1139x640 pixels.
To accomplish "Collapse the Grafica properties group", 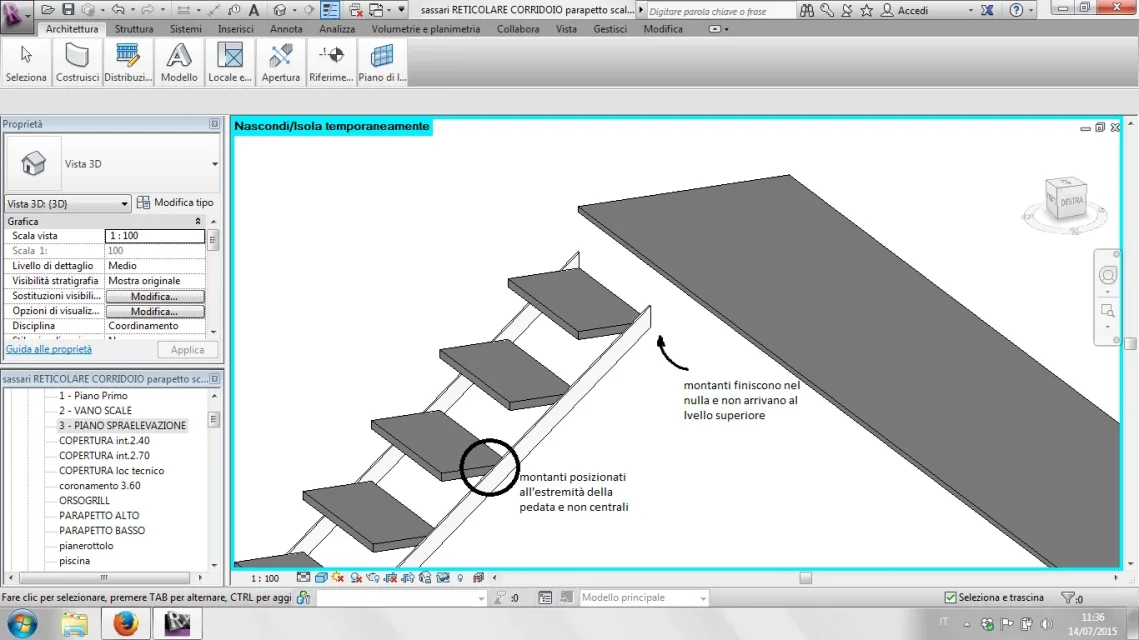I will (198, 221).
